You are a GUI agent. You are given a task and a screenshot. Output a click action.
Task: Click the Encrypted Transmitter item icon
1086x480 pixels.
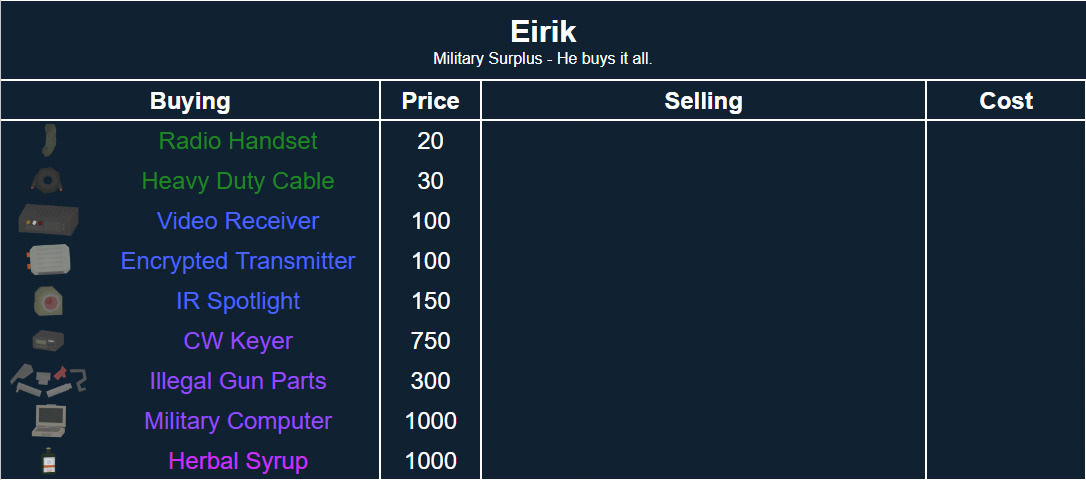pos(48,261)
